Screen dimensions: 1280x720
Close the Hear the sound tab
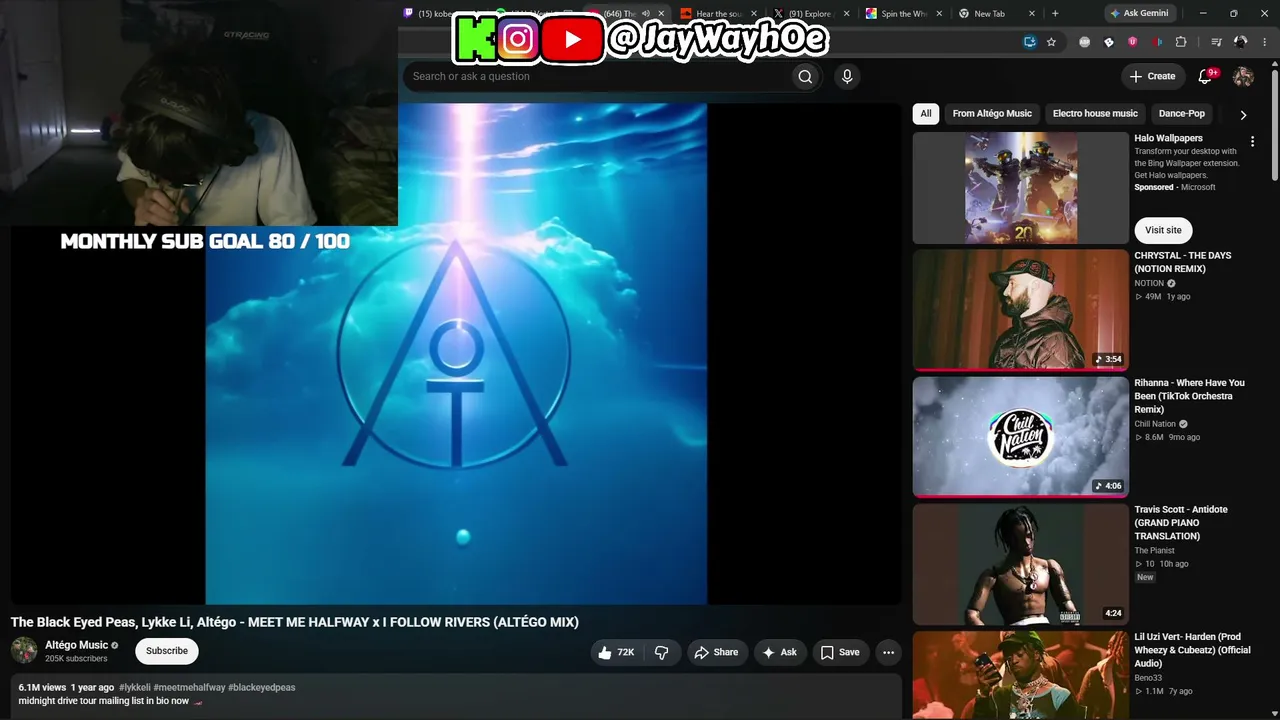click(x=754, y=14)
